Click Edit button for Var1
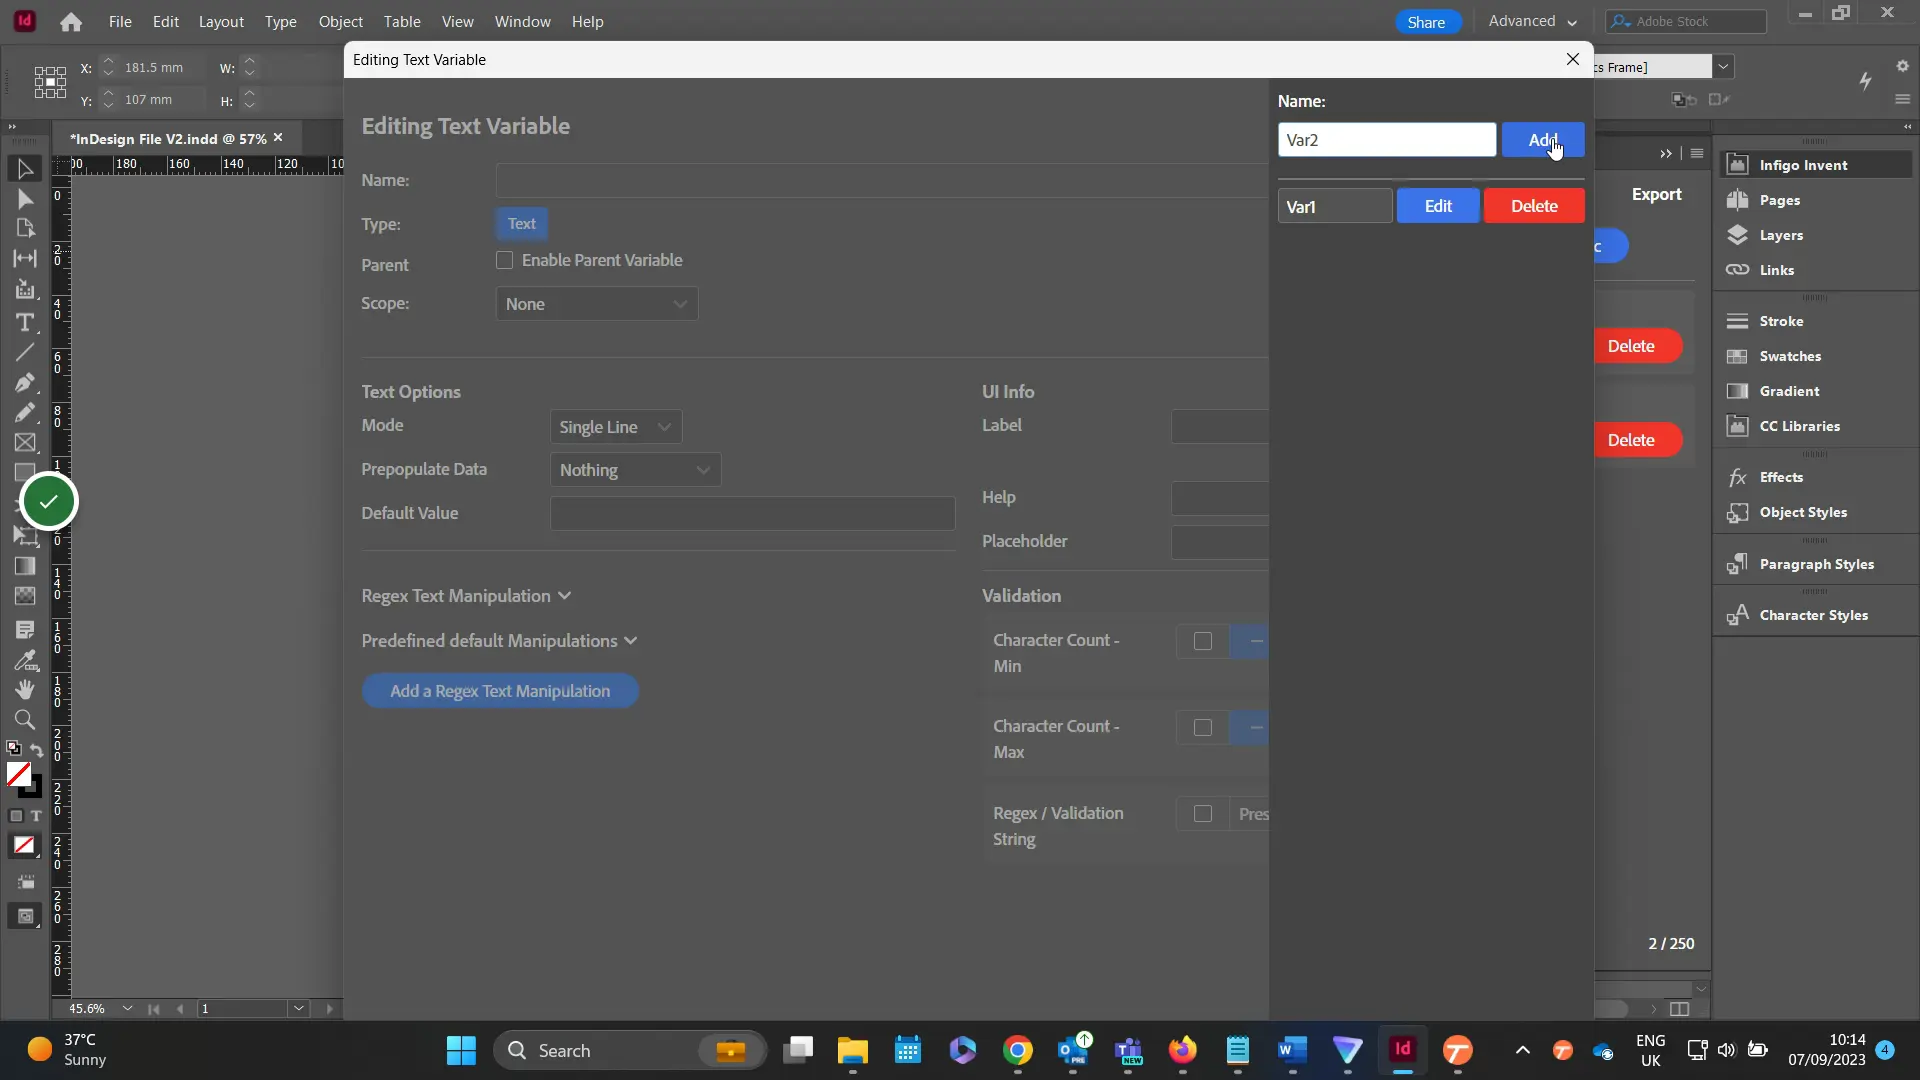1920x1080 pixels. (1438, 206)
